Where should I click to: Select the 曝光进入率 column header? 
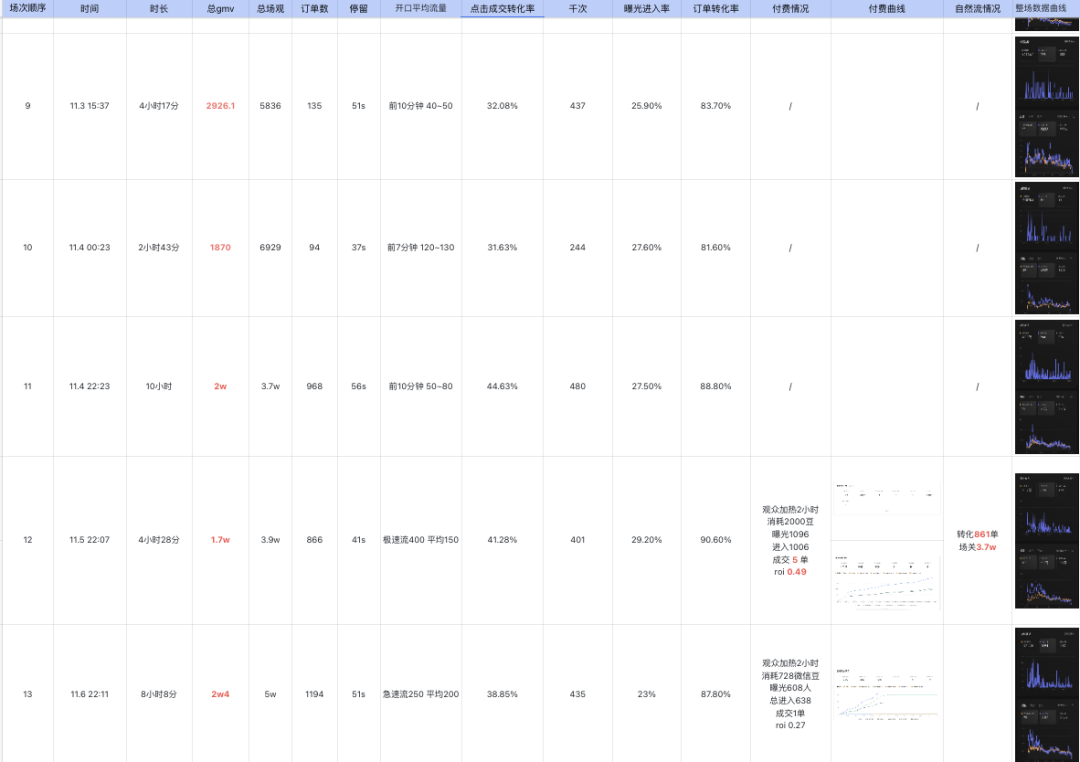tap(647, 9)
